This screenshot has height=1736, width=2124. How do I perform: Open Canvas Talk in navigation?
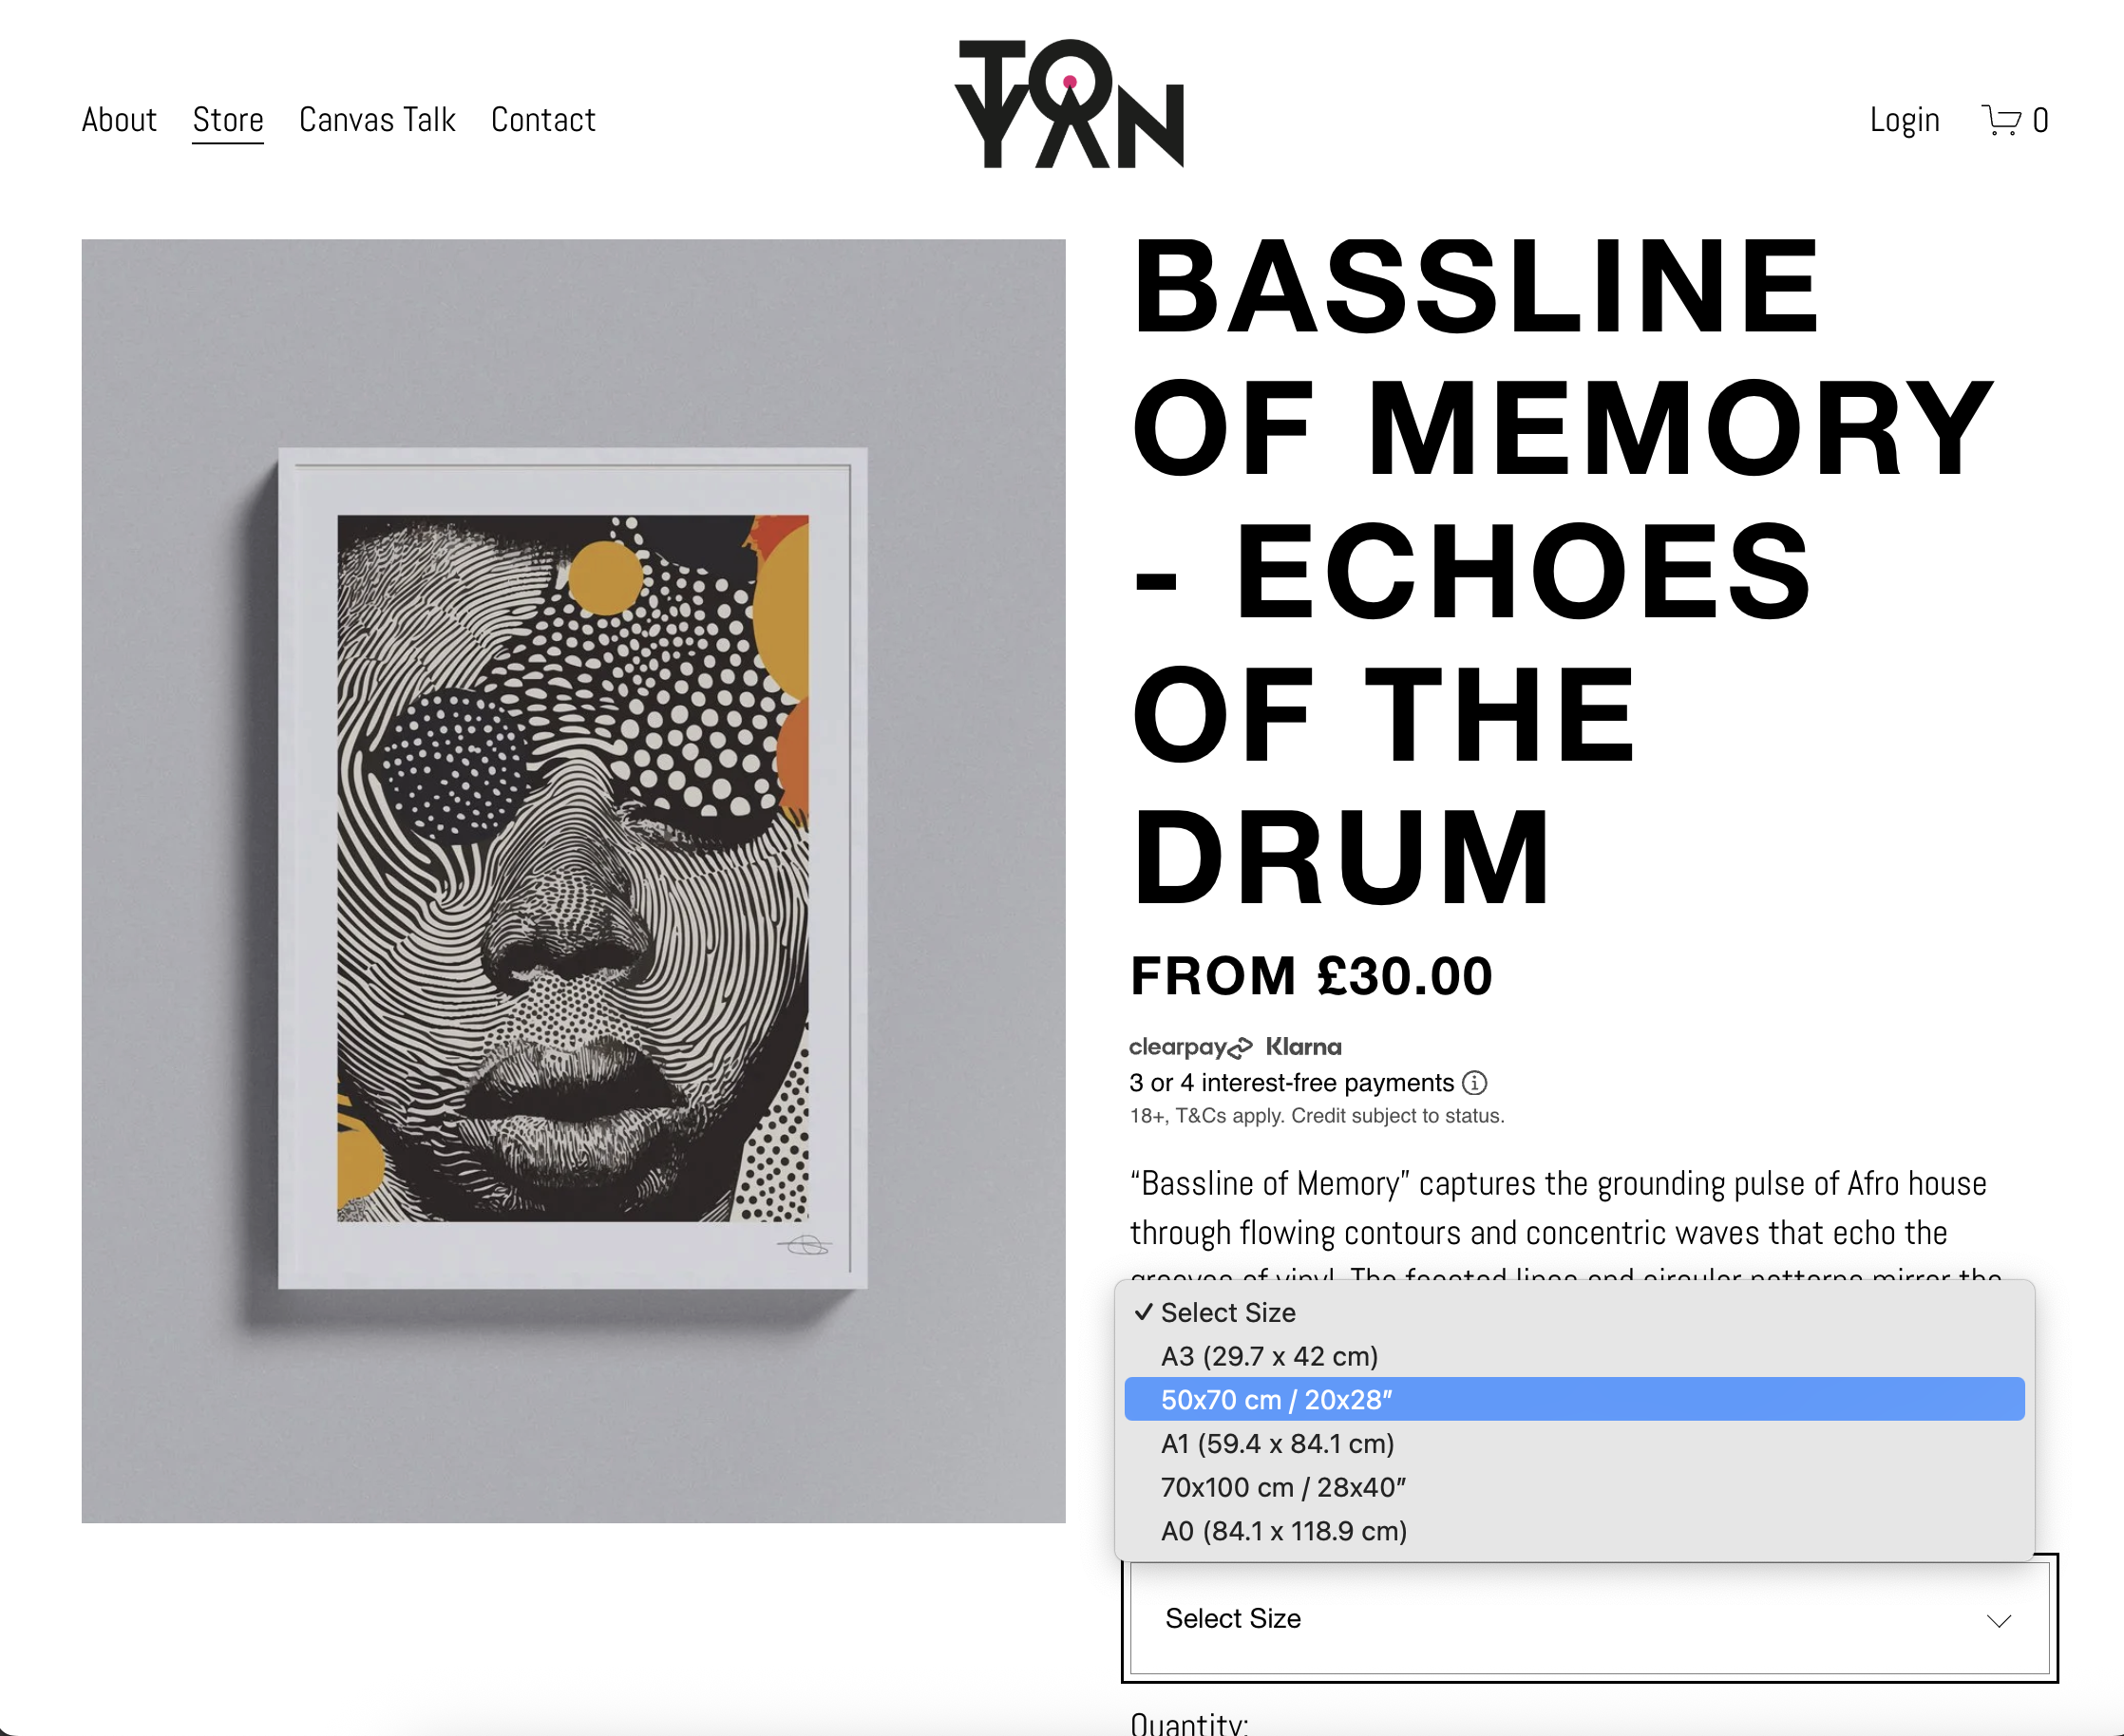(x=377, y=120)
